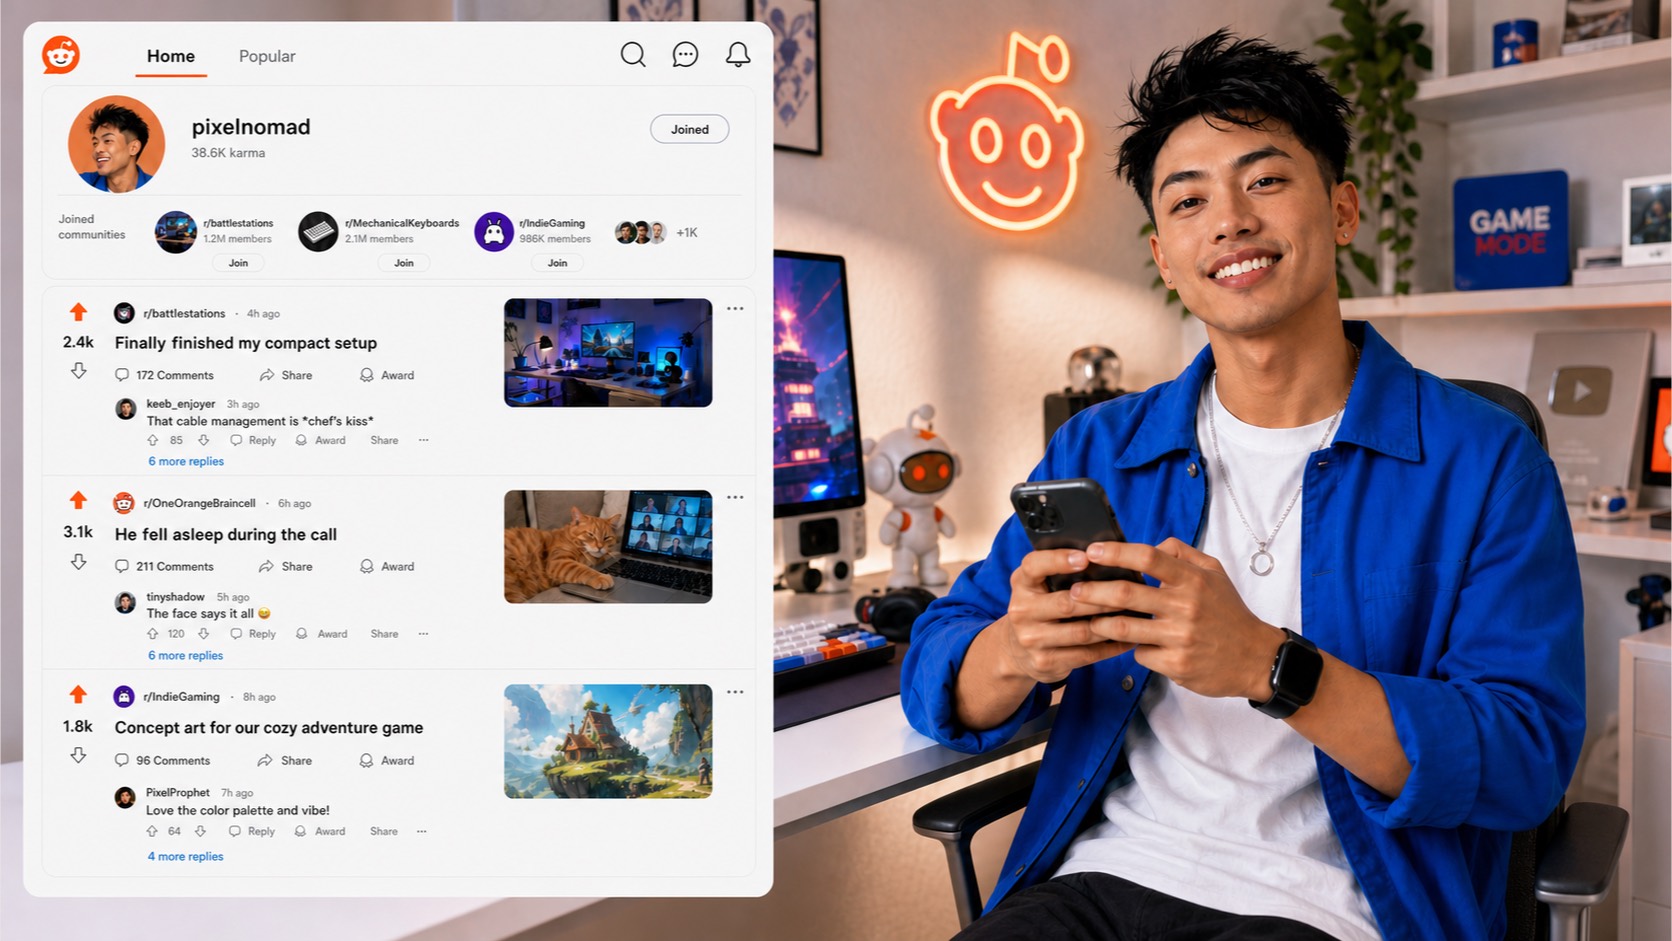Share tinyshadow's comment
This screenshot has height=941, width=1672.
384,634
